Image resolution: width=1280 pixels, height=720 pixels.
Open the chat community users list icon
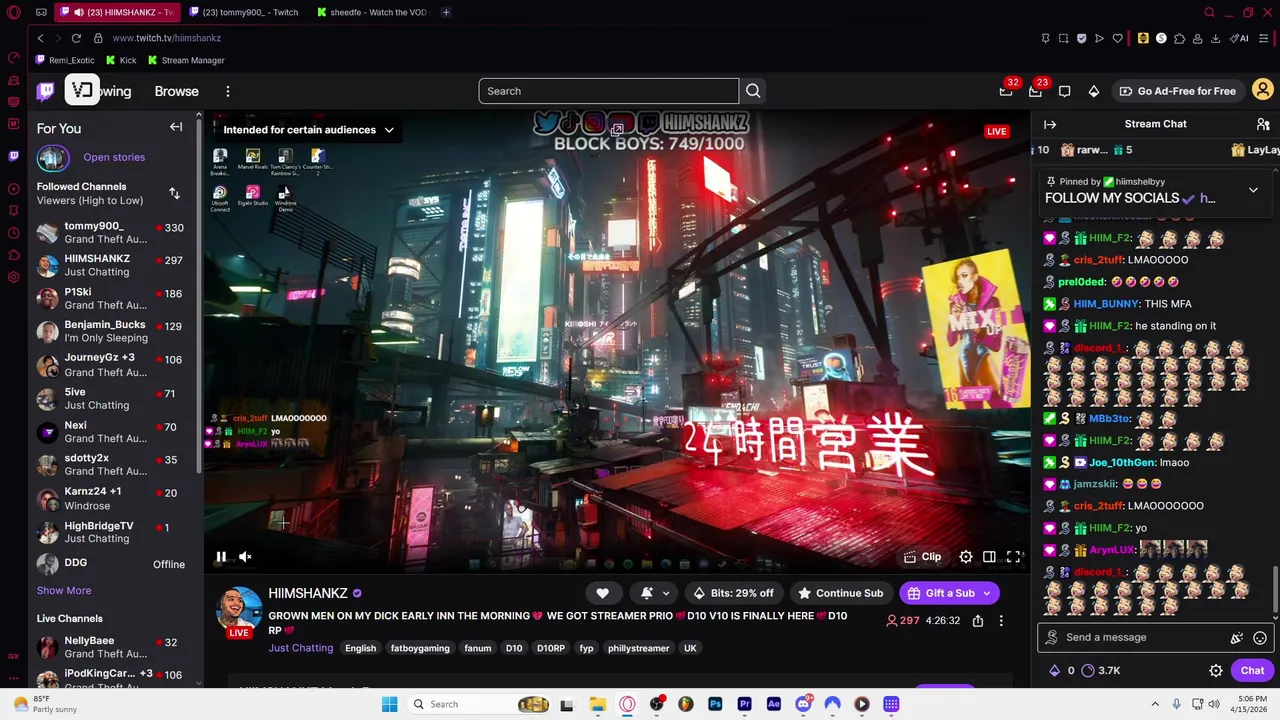[1263, 124]
